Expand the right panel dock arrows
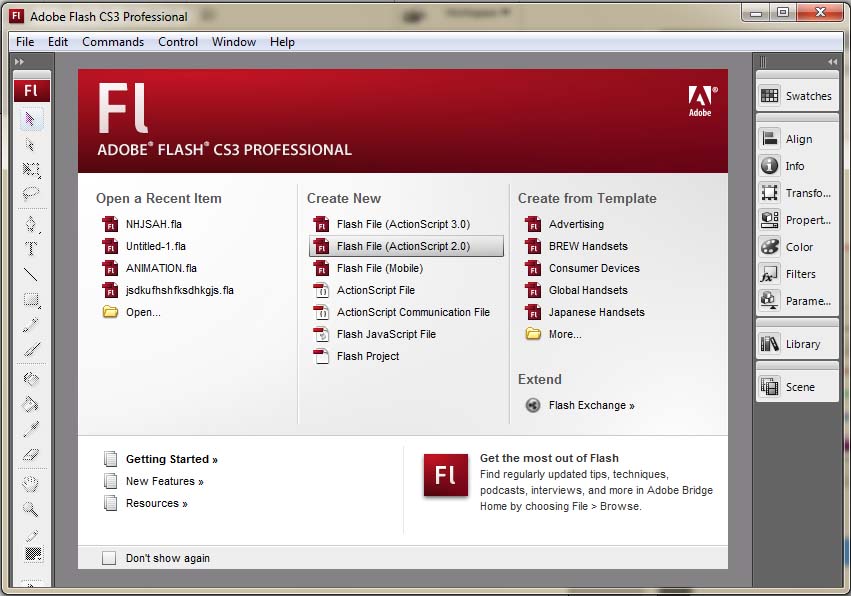The width and height of the screenshot is (851, 596). (x=832, y=62)
